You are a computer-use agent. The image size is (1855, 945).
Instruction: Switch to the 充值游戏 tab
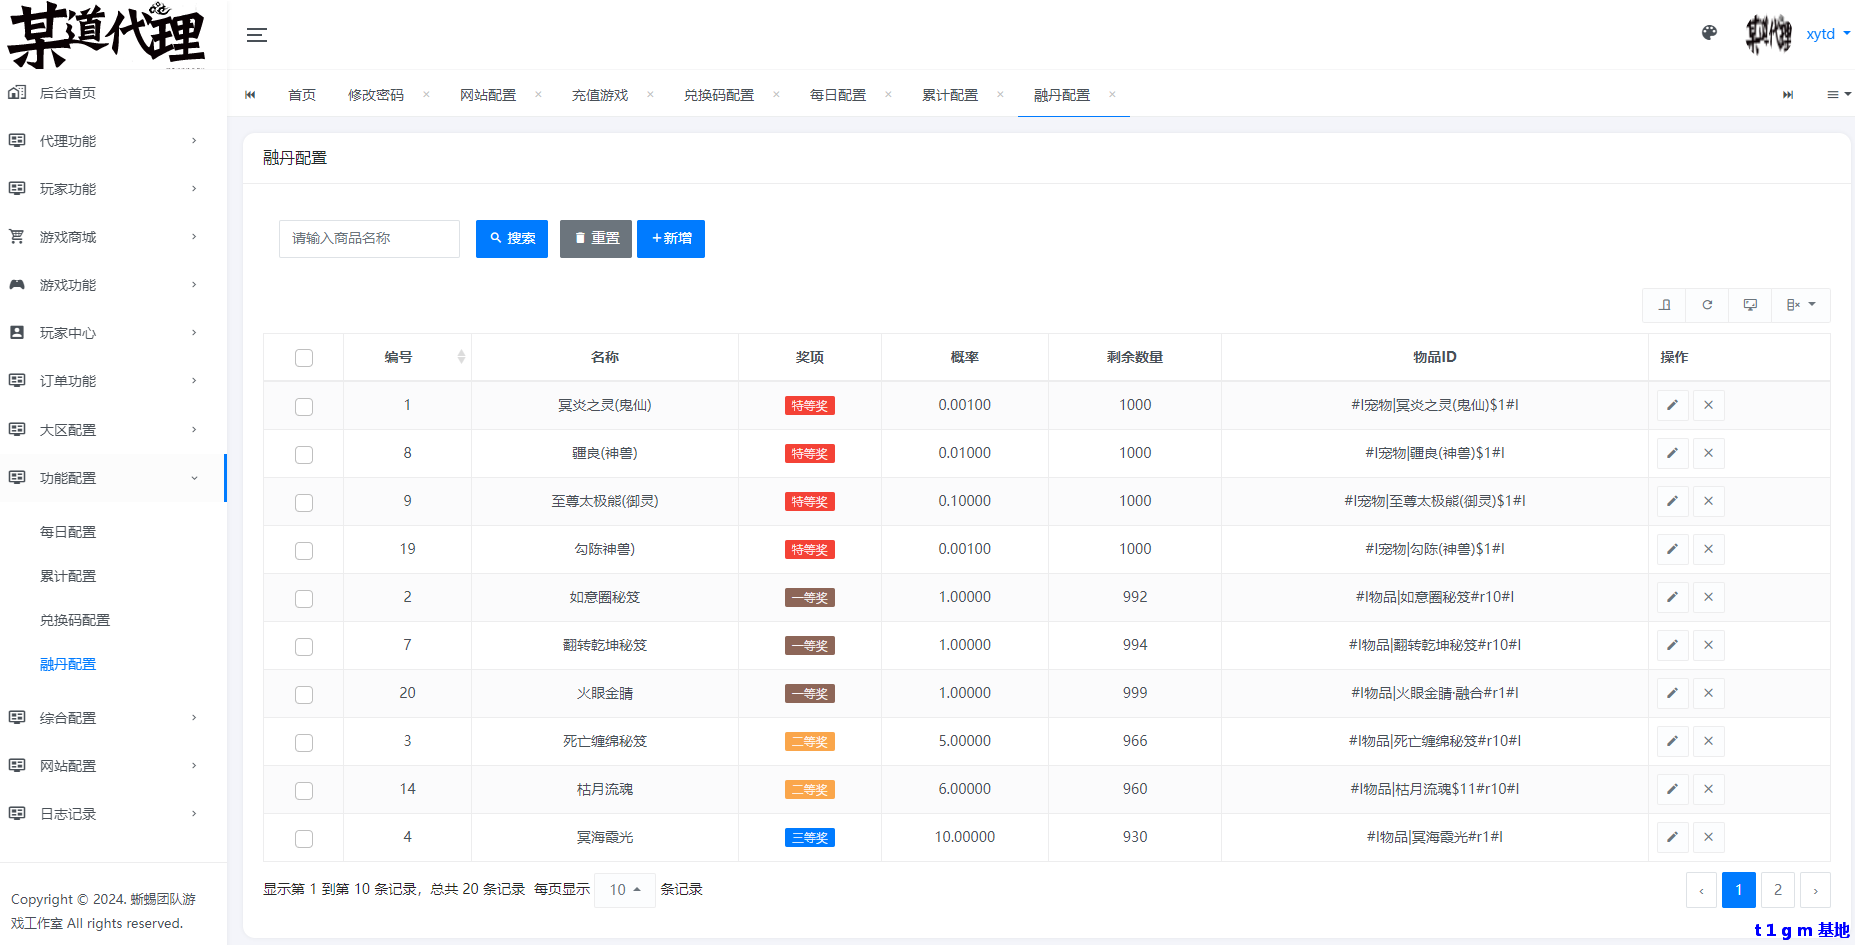click(600, 95)
